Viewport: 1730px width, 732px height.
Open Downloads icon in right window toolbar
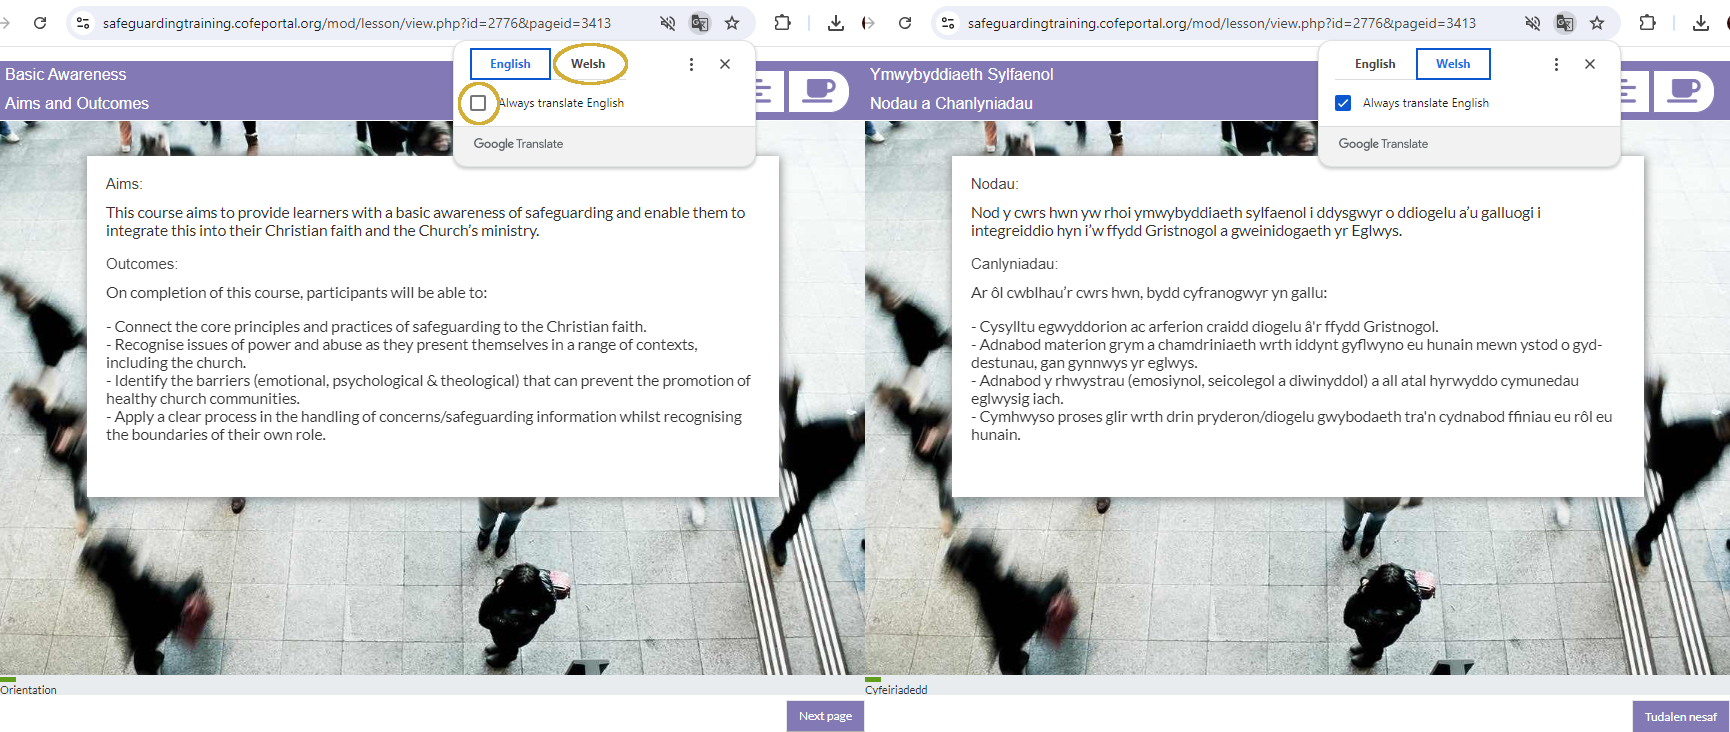click(x=1701, y=22)
